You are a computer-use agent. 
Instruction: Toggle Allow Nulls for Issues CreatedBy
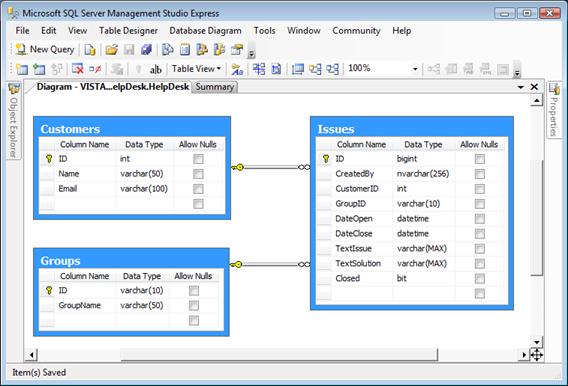[480, 174]
